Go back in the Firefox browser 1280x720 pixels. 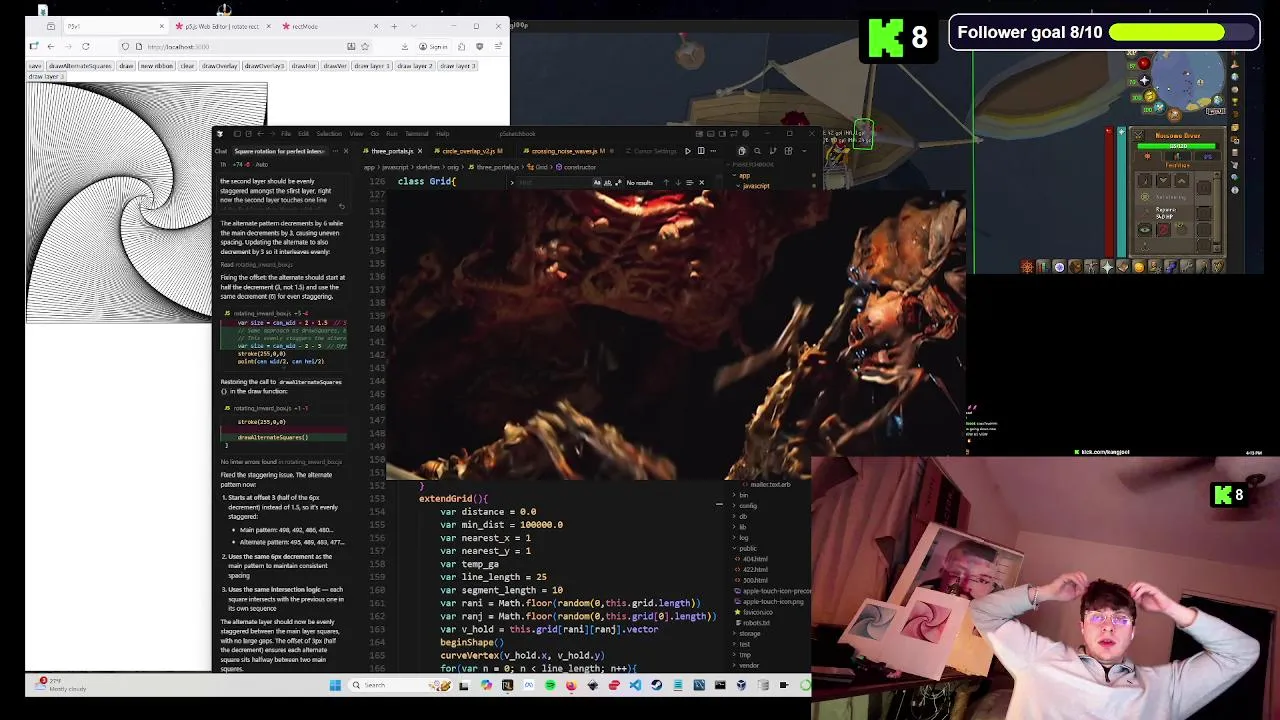point(50,46)
